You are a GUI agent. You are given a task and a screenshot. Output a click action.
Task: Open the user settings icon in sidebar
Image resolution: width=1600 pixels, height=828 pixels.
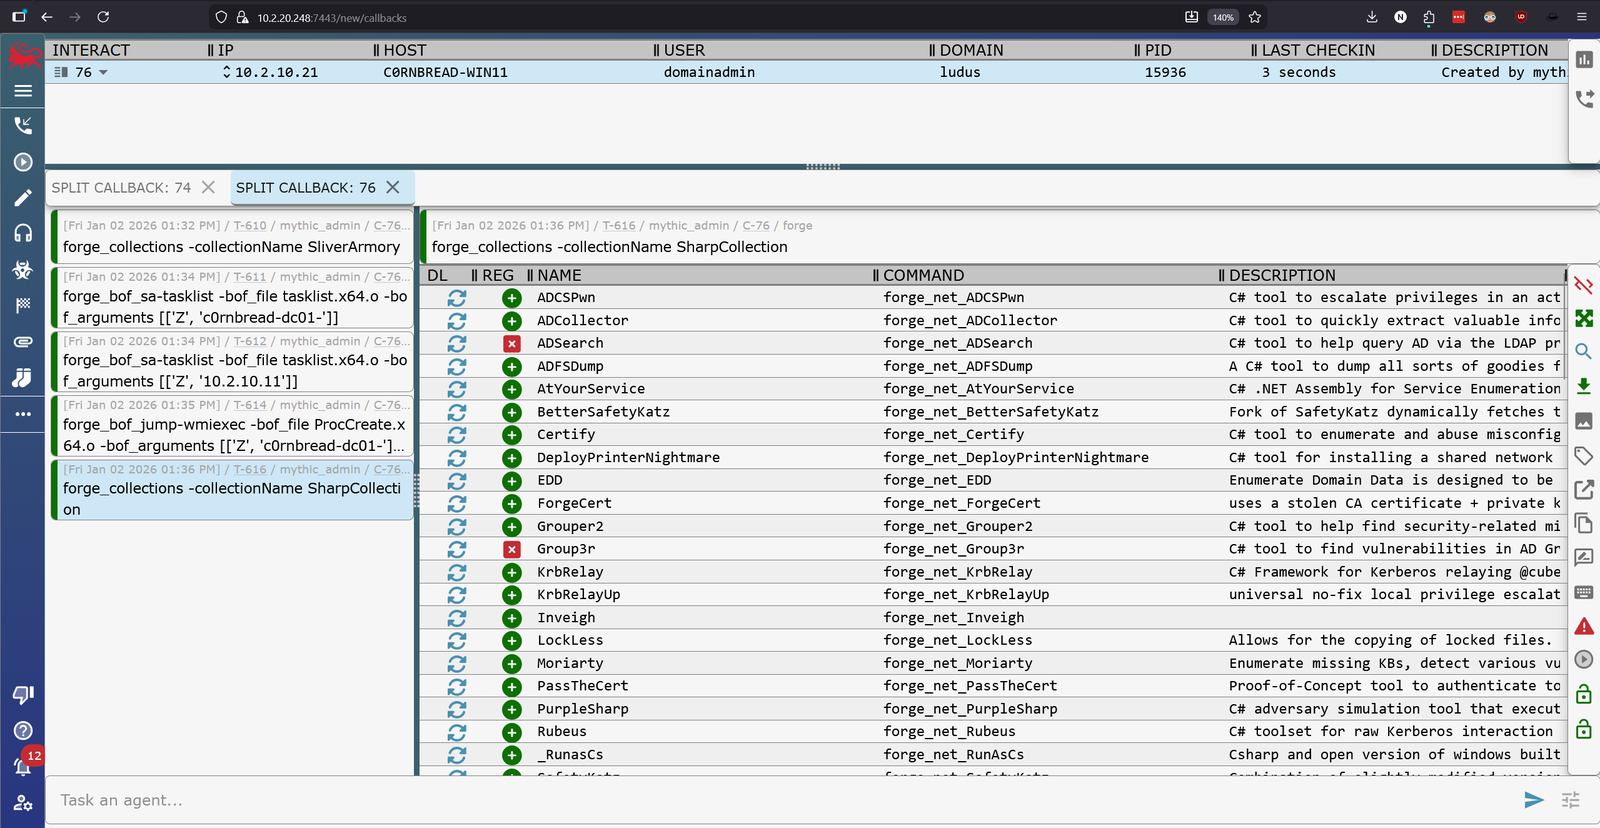click(23, 802)
